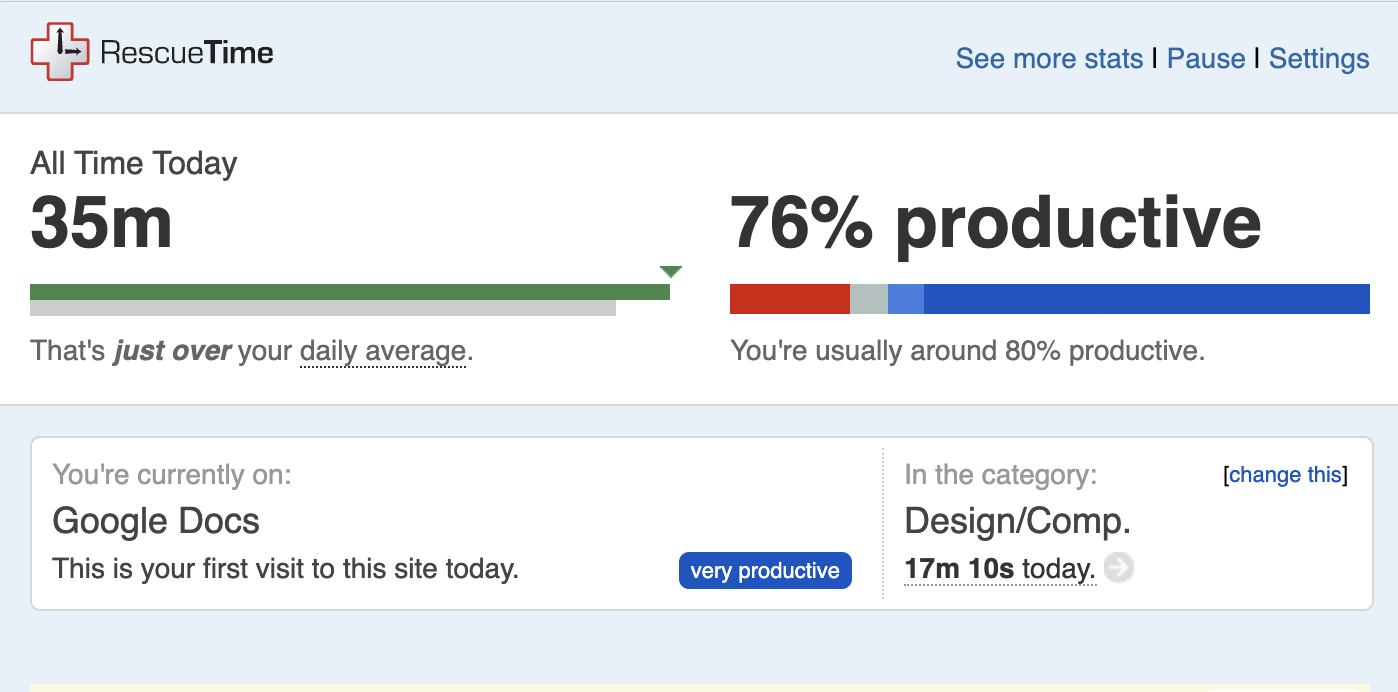Click the dark blue very productive segment
Viewport: 1398px width, 692px height.
[1147, 299]
